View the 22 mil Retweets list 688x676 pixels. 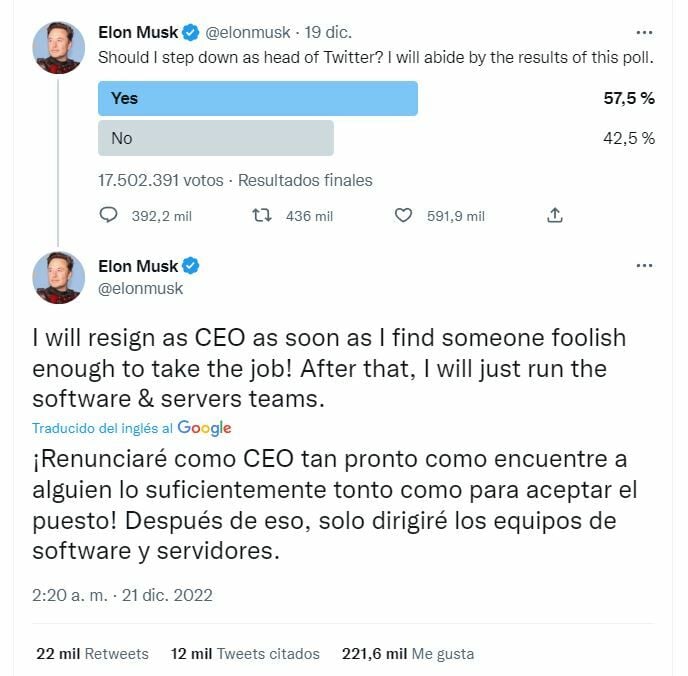point(92,653)
